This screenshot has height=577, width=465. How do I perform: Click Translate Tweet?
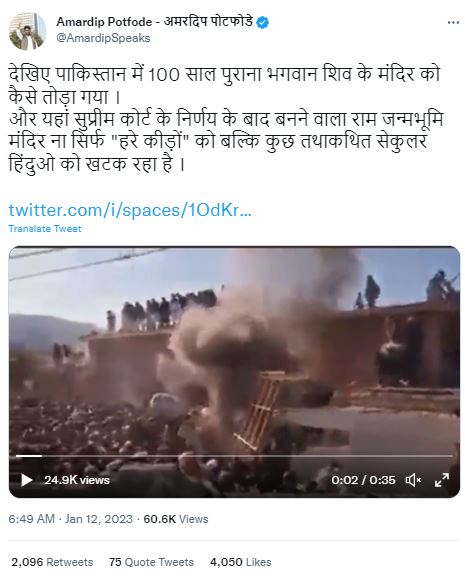click(45, 229)
